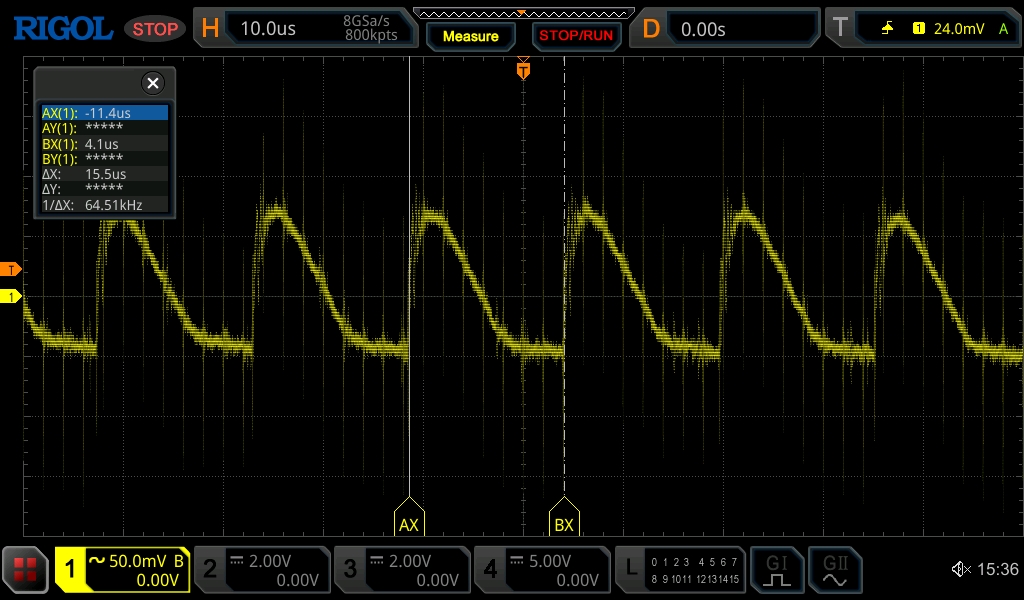This screenshot has height=600, width=1024.
Task: Enable channel 4 at 5.00V
Action: [542, 570]
